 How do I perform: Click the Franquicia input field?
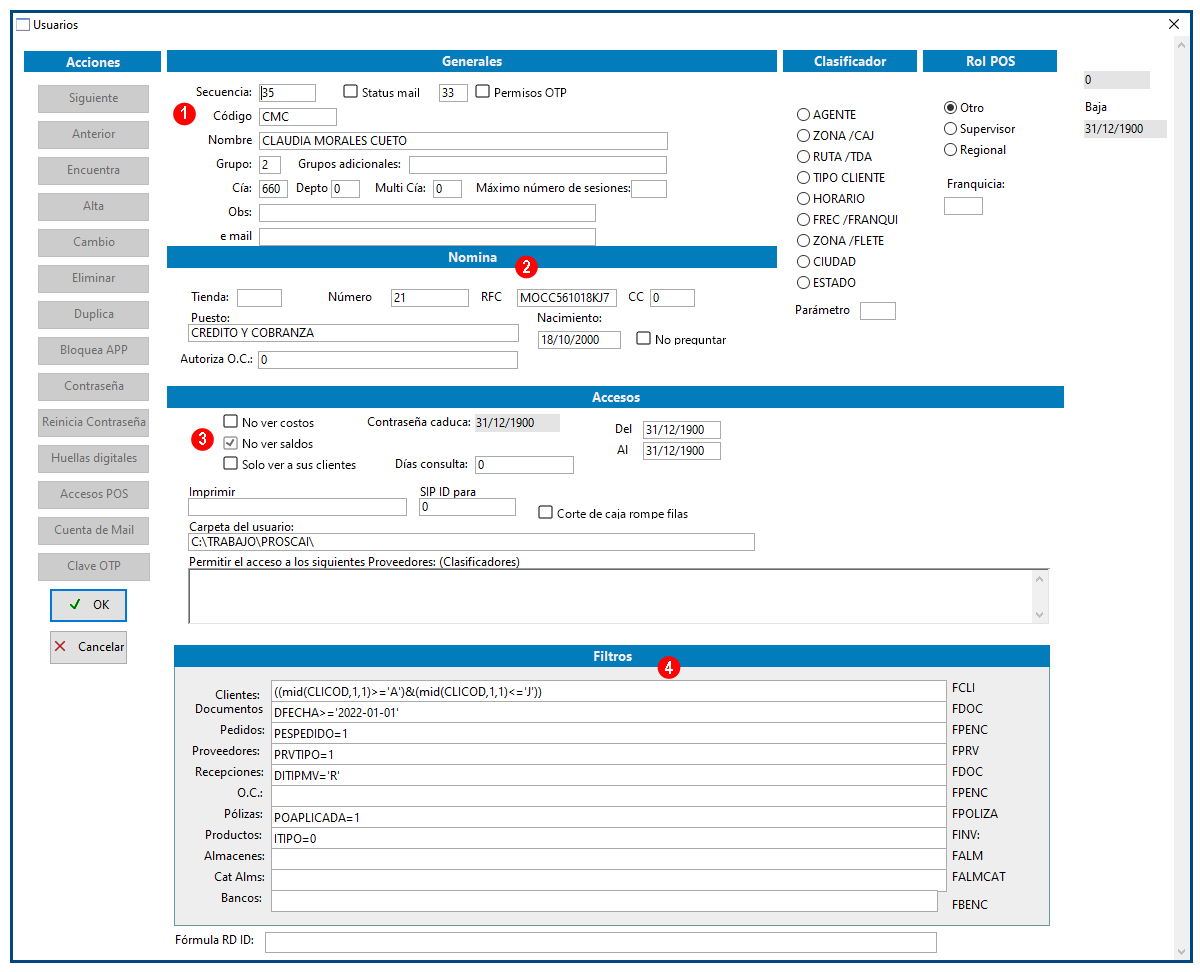[964, 206]
